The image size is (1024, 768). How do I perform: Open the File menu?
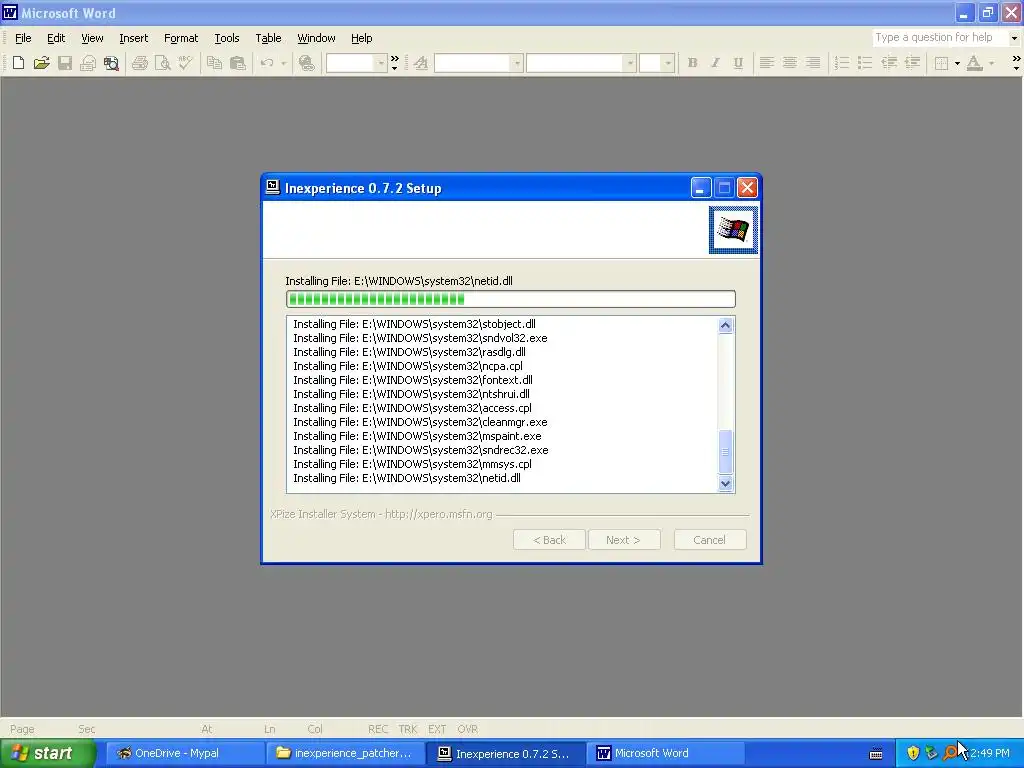23,38
